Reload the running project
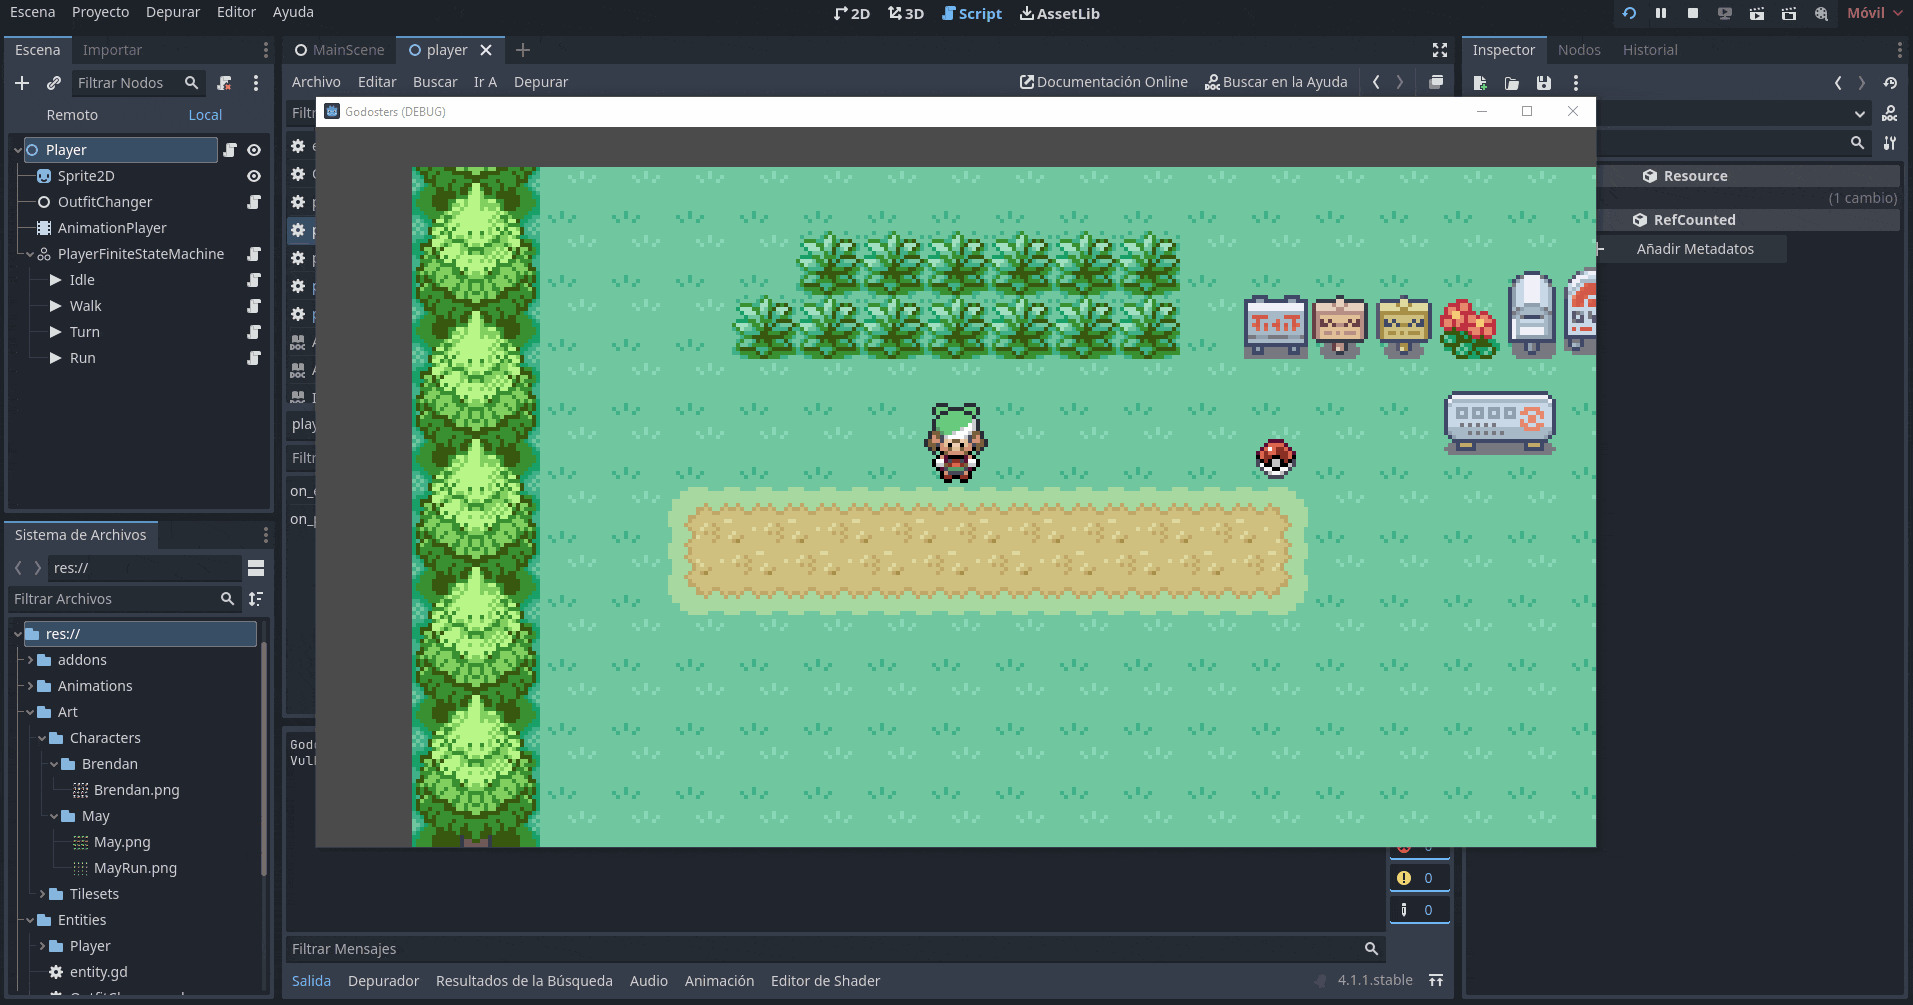The image size is (1913, 1005). tap(1629, 13)
